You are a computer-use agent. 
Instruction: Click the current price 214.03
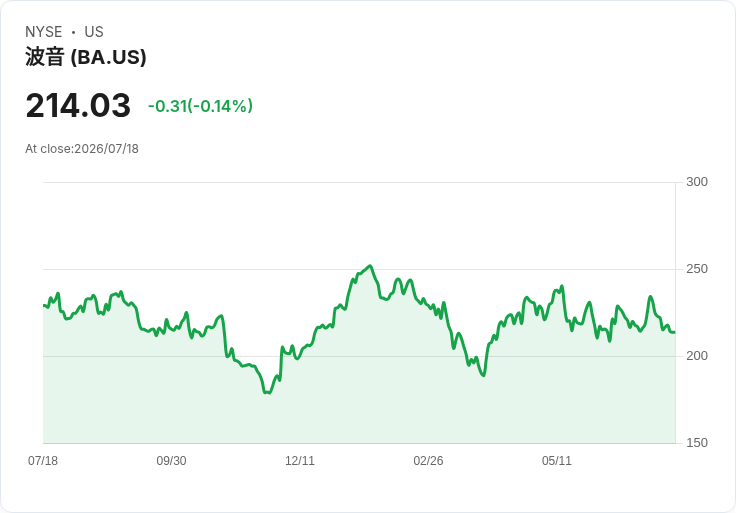[78, 105]
